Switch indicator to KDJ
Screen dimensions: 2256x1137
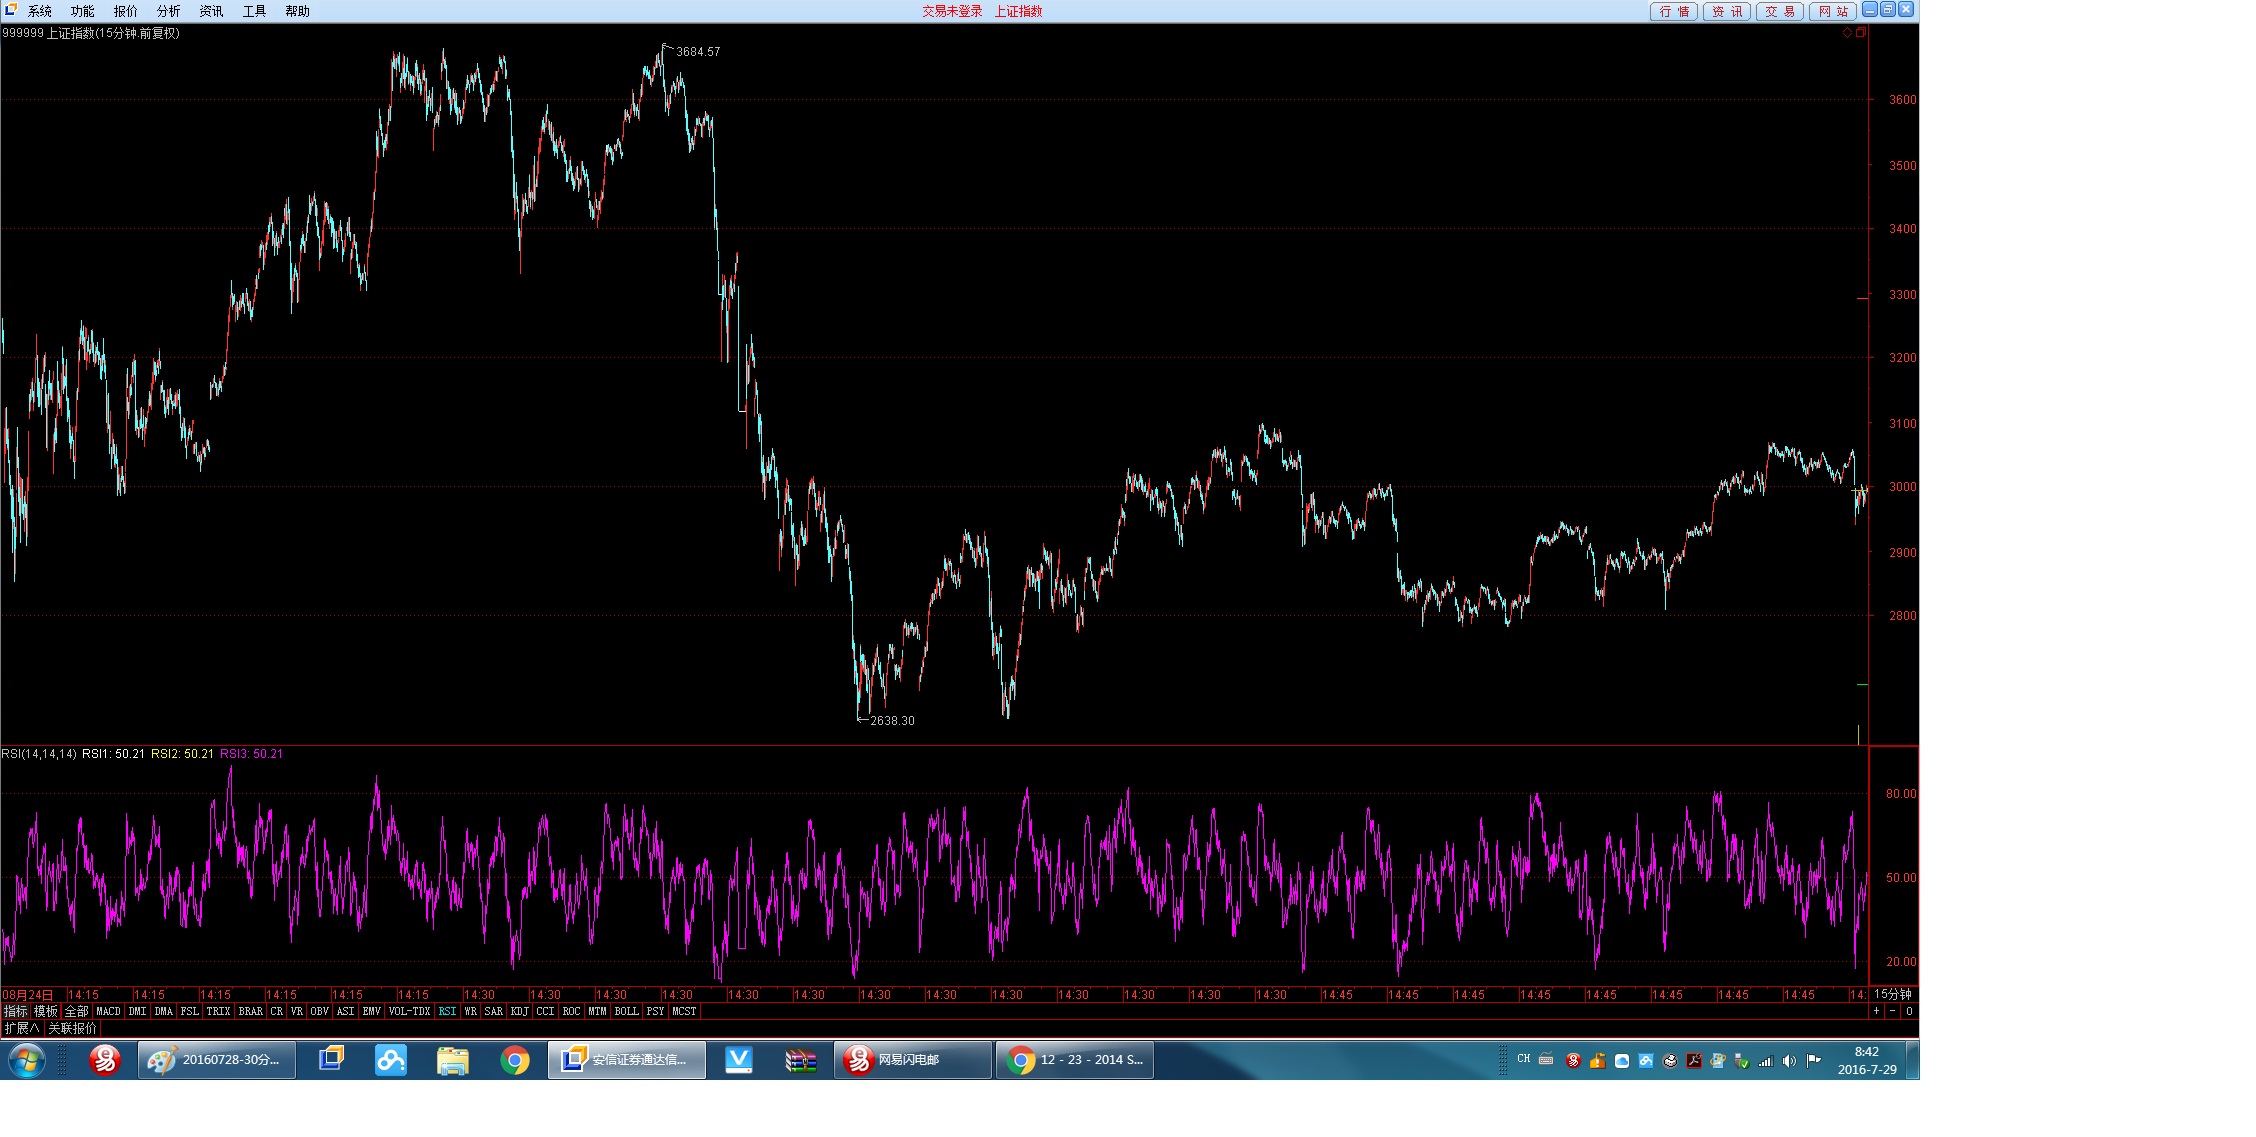click(x=520, y=1011)
